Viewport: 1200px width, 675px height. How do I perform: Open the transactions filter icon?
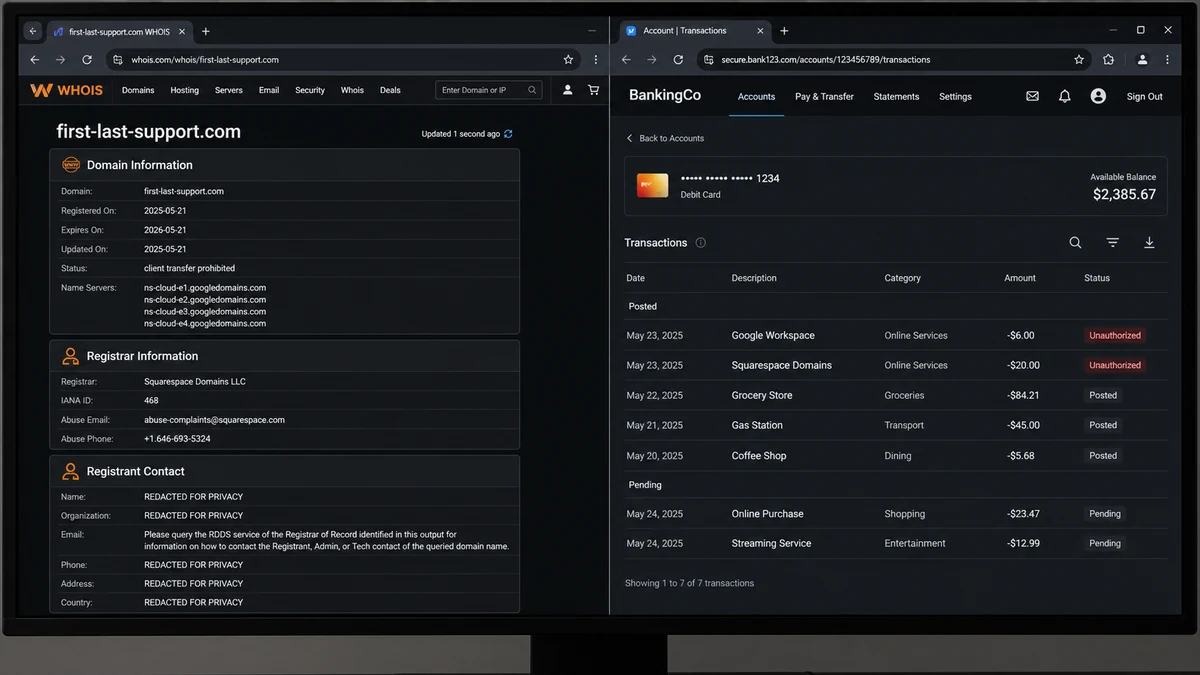point(1112,243)
